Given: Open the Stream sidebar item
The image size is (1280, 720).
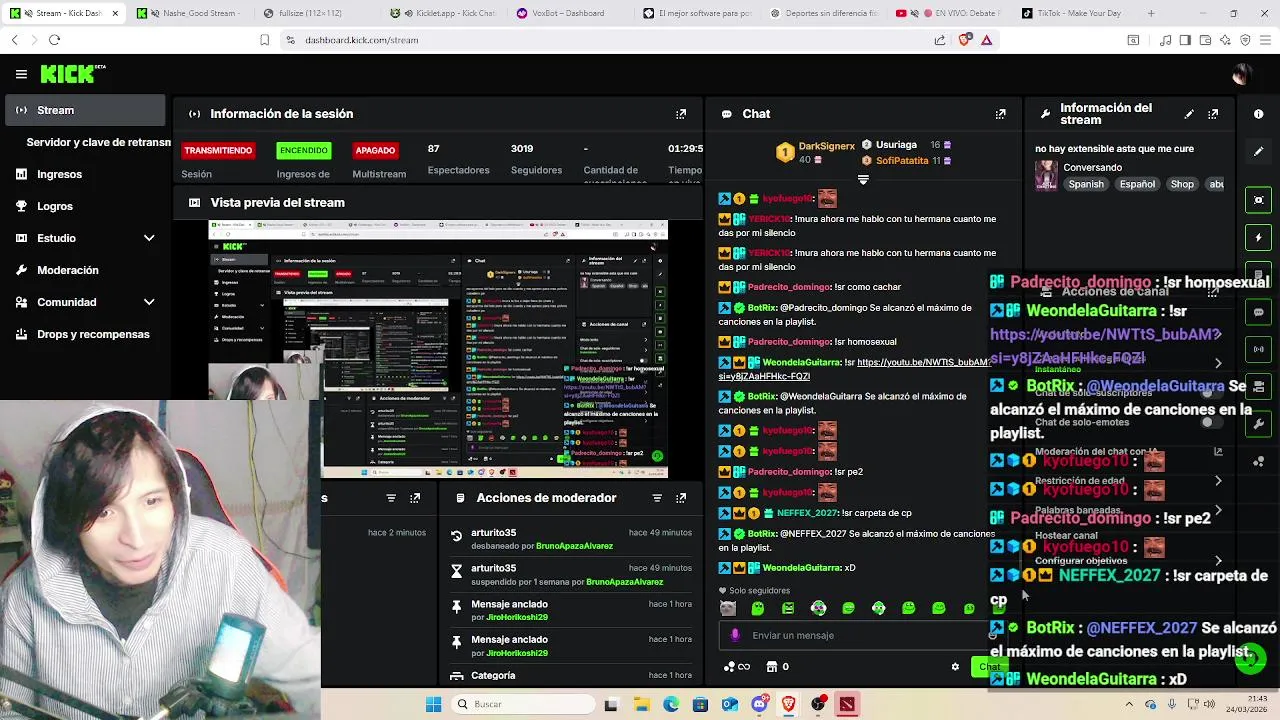Looking at the screenshot, I should coord(84,110).
